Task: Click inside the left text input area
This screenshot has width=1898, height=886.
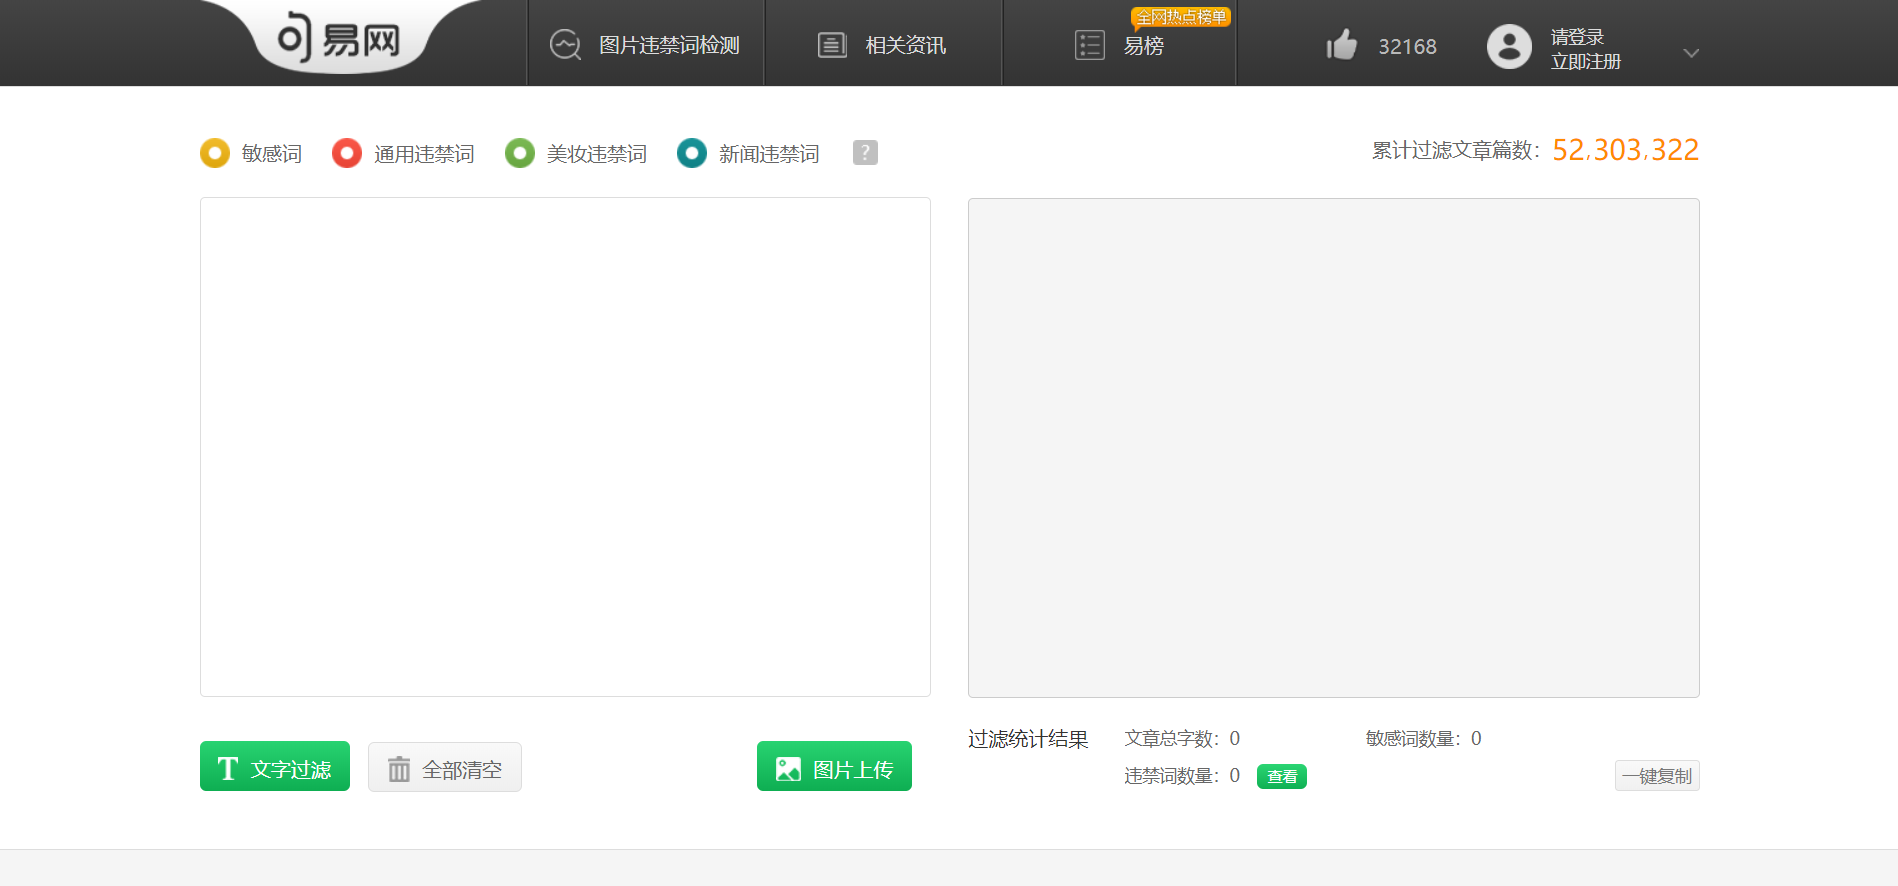Action: [565, 446]
